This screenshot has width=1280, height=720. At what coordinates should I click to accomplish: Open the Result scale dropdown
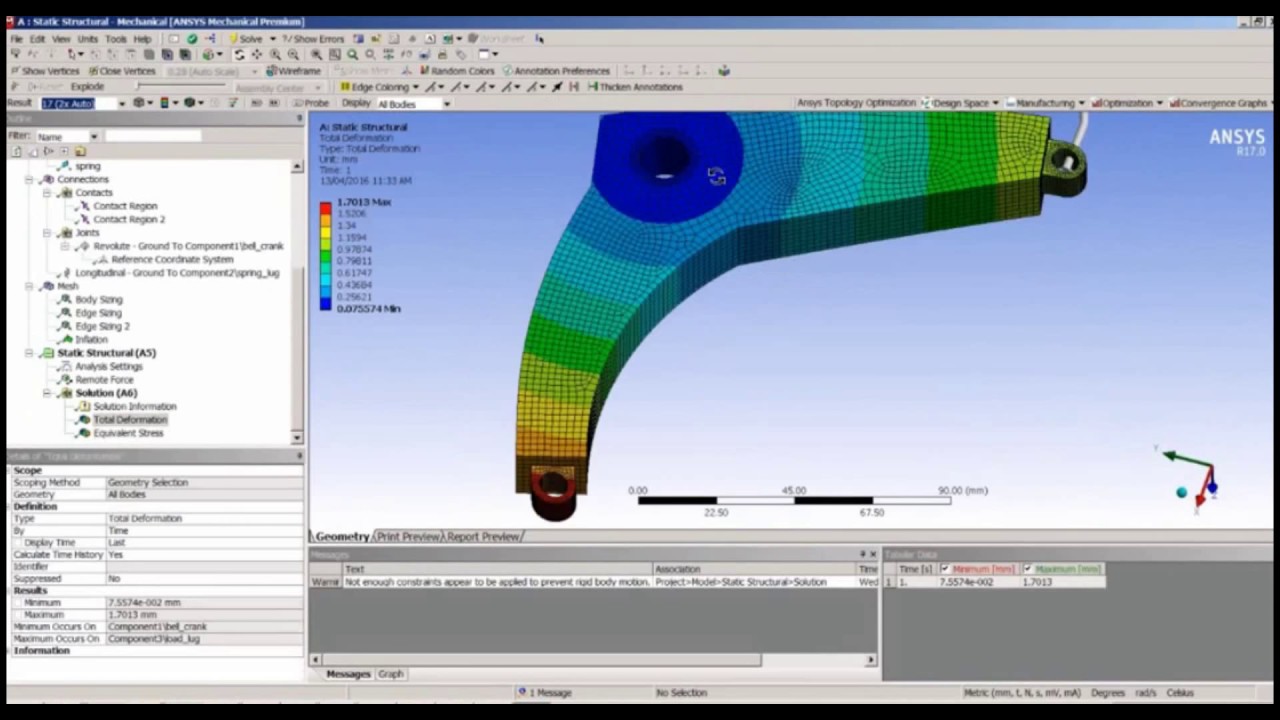coord(122,104)
